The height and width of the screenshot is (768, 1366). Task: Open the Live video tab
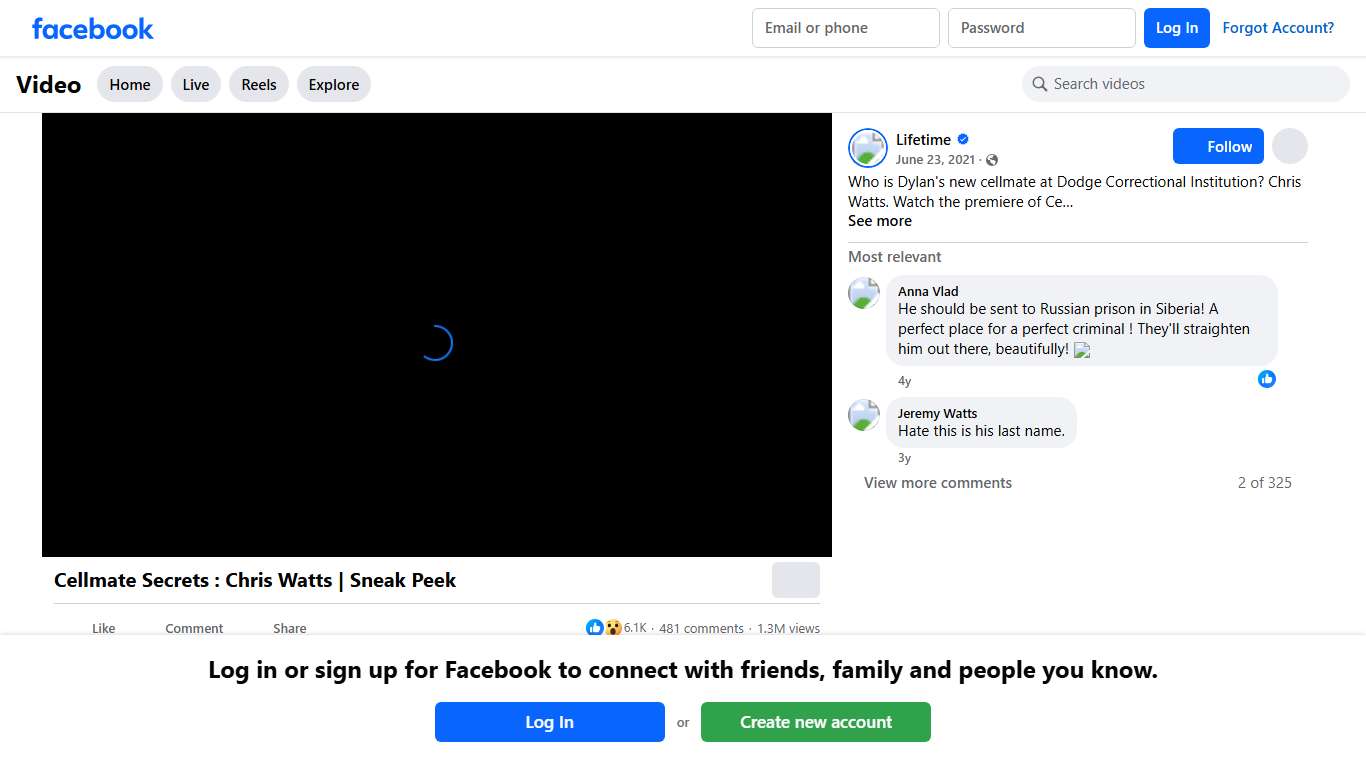196,85
